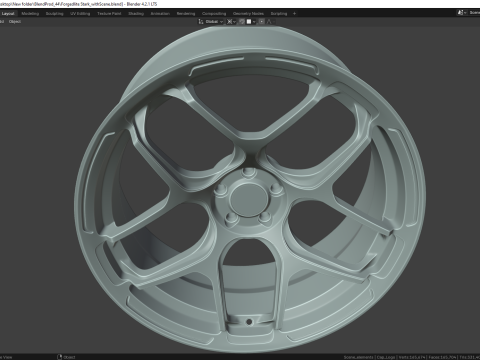Click the Scene name field

(x=474, y=13)
